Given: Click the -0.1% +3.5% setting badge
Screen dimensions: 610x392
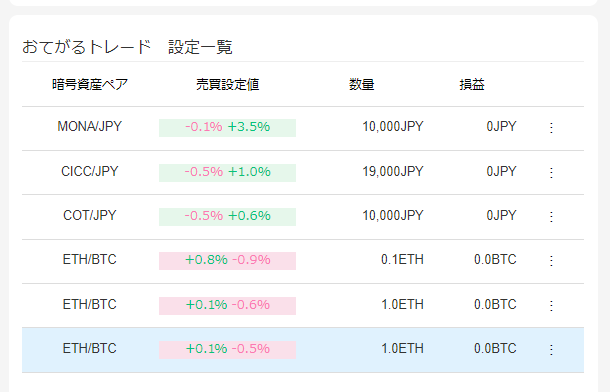Looking at the screenshot, I should point(228,128).
